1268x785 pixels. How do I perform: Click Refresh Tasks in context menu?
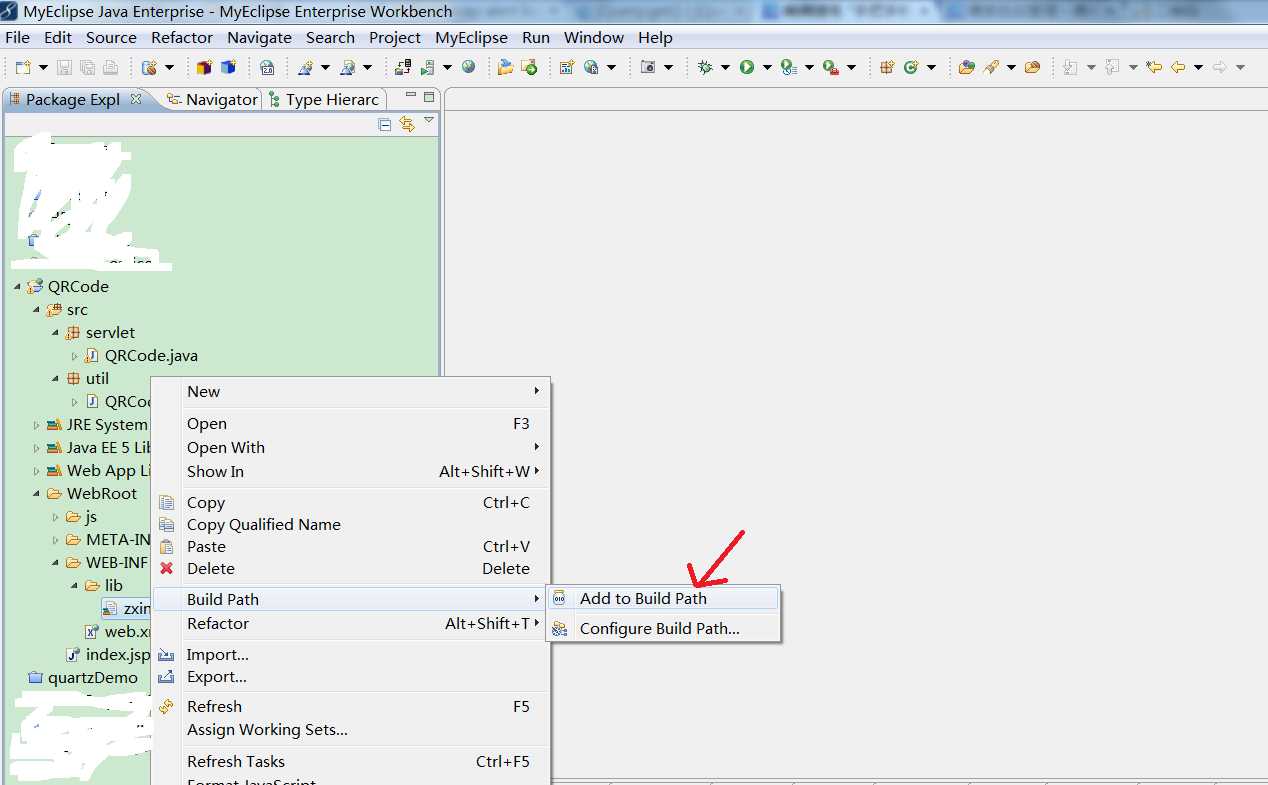(348, 761)
